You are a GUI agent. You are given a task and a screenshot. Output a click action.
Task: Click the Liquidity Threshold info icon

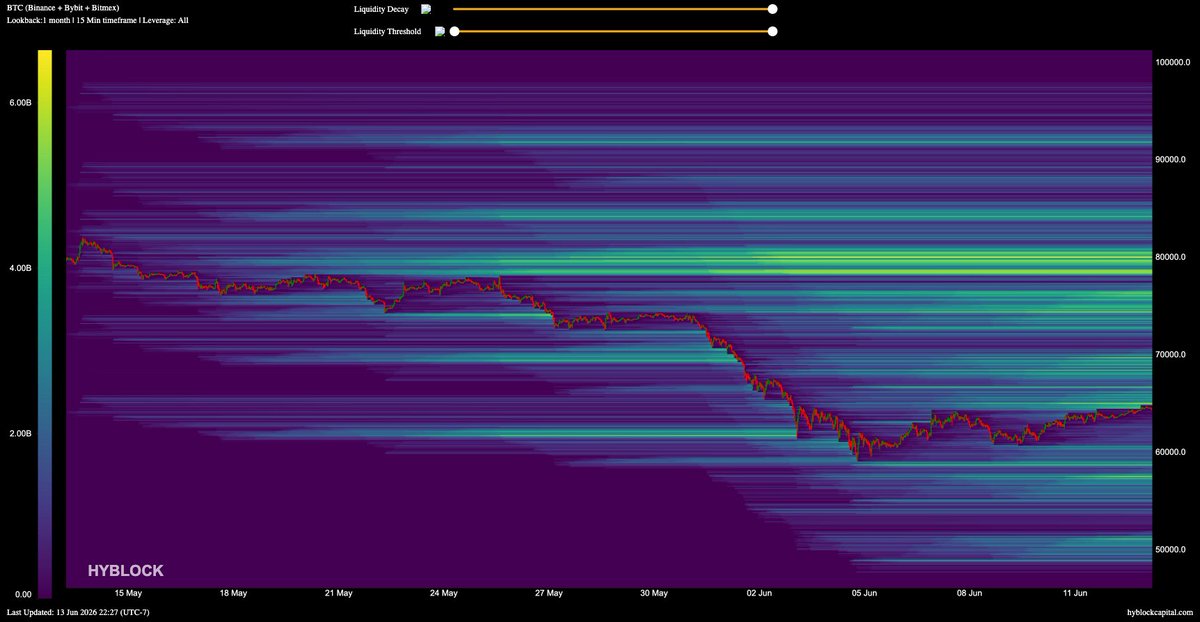440,31
